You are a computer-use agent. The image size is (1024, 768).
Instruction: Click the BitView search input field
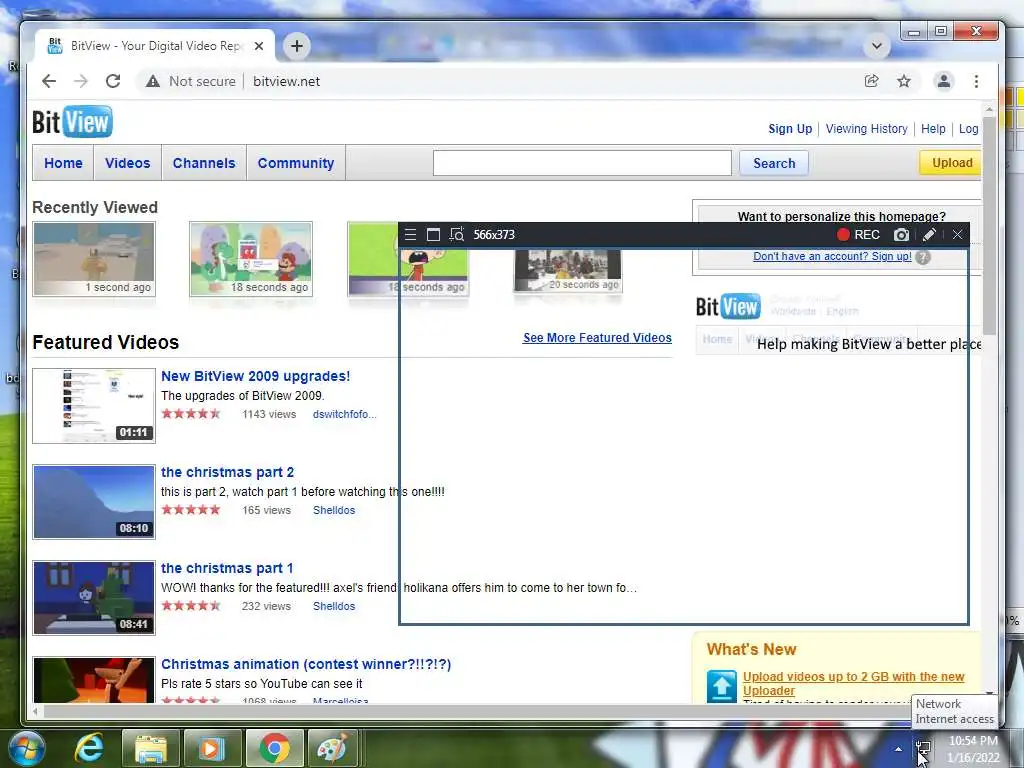pos(582,163)
